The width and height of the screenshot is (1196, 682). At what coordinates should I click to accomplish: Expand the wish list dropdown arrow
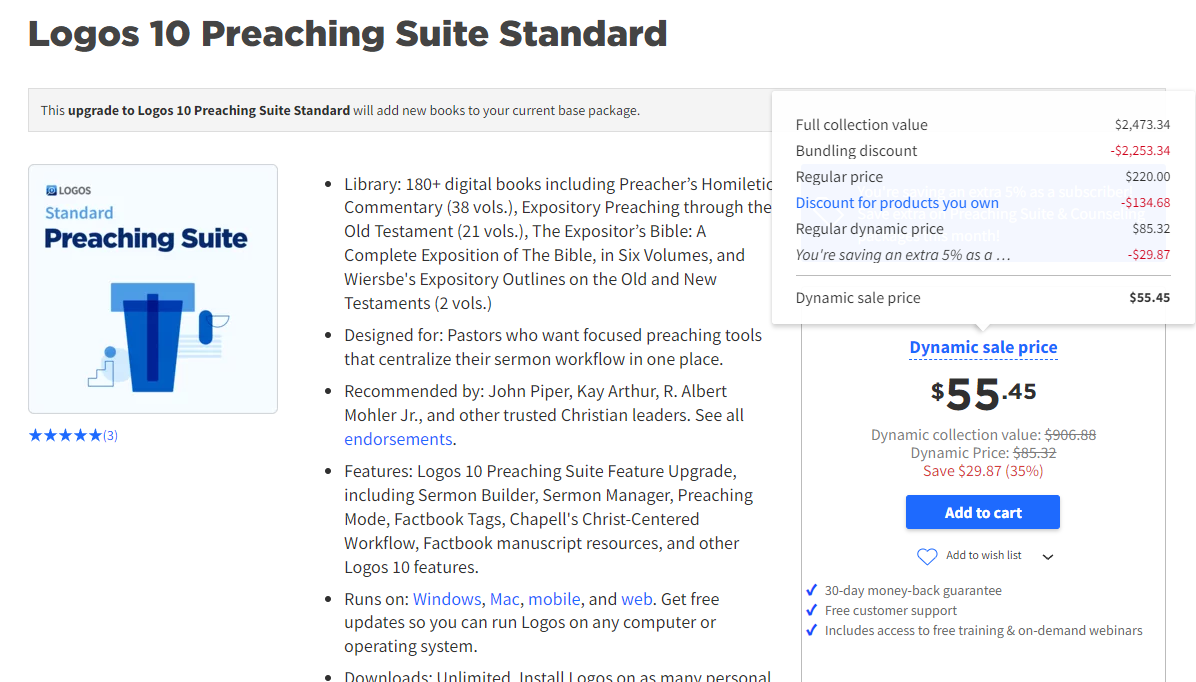point(1048,557)
